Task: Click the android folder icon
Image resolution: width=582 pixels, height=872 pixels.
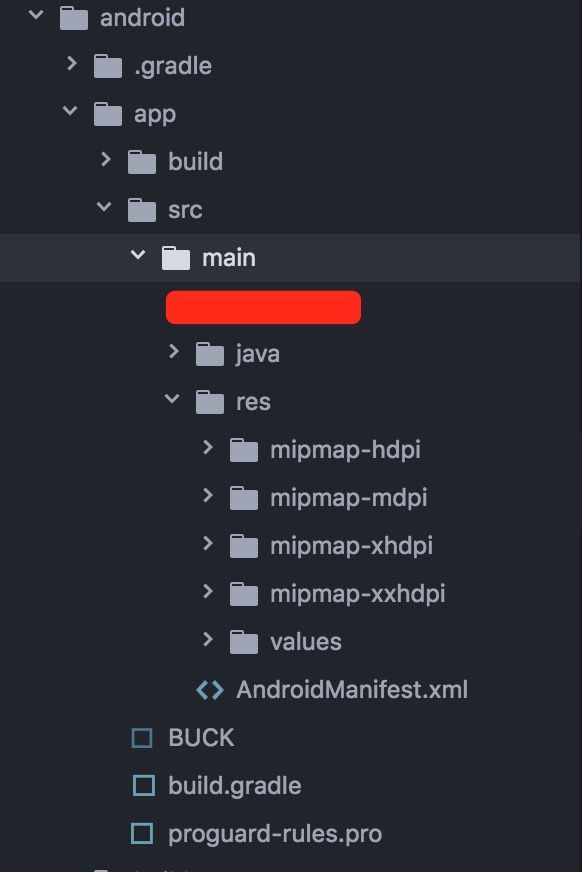Action: (x=73, y=18)
